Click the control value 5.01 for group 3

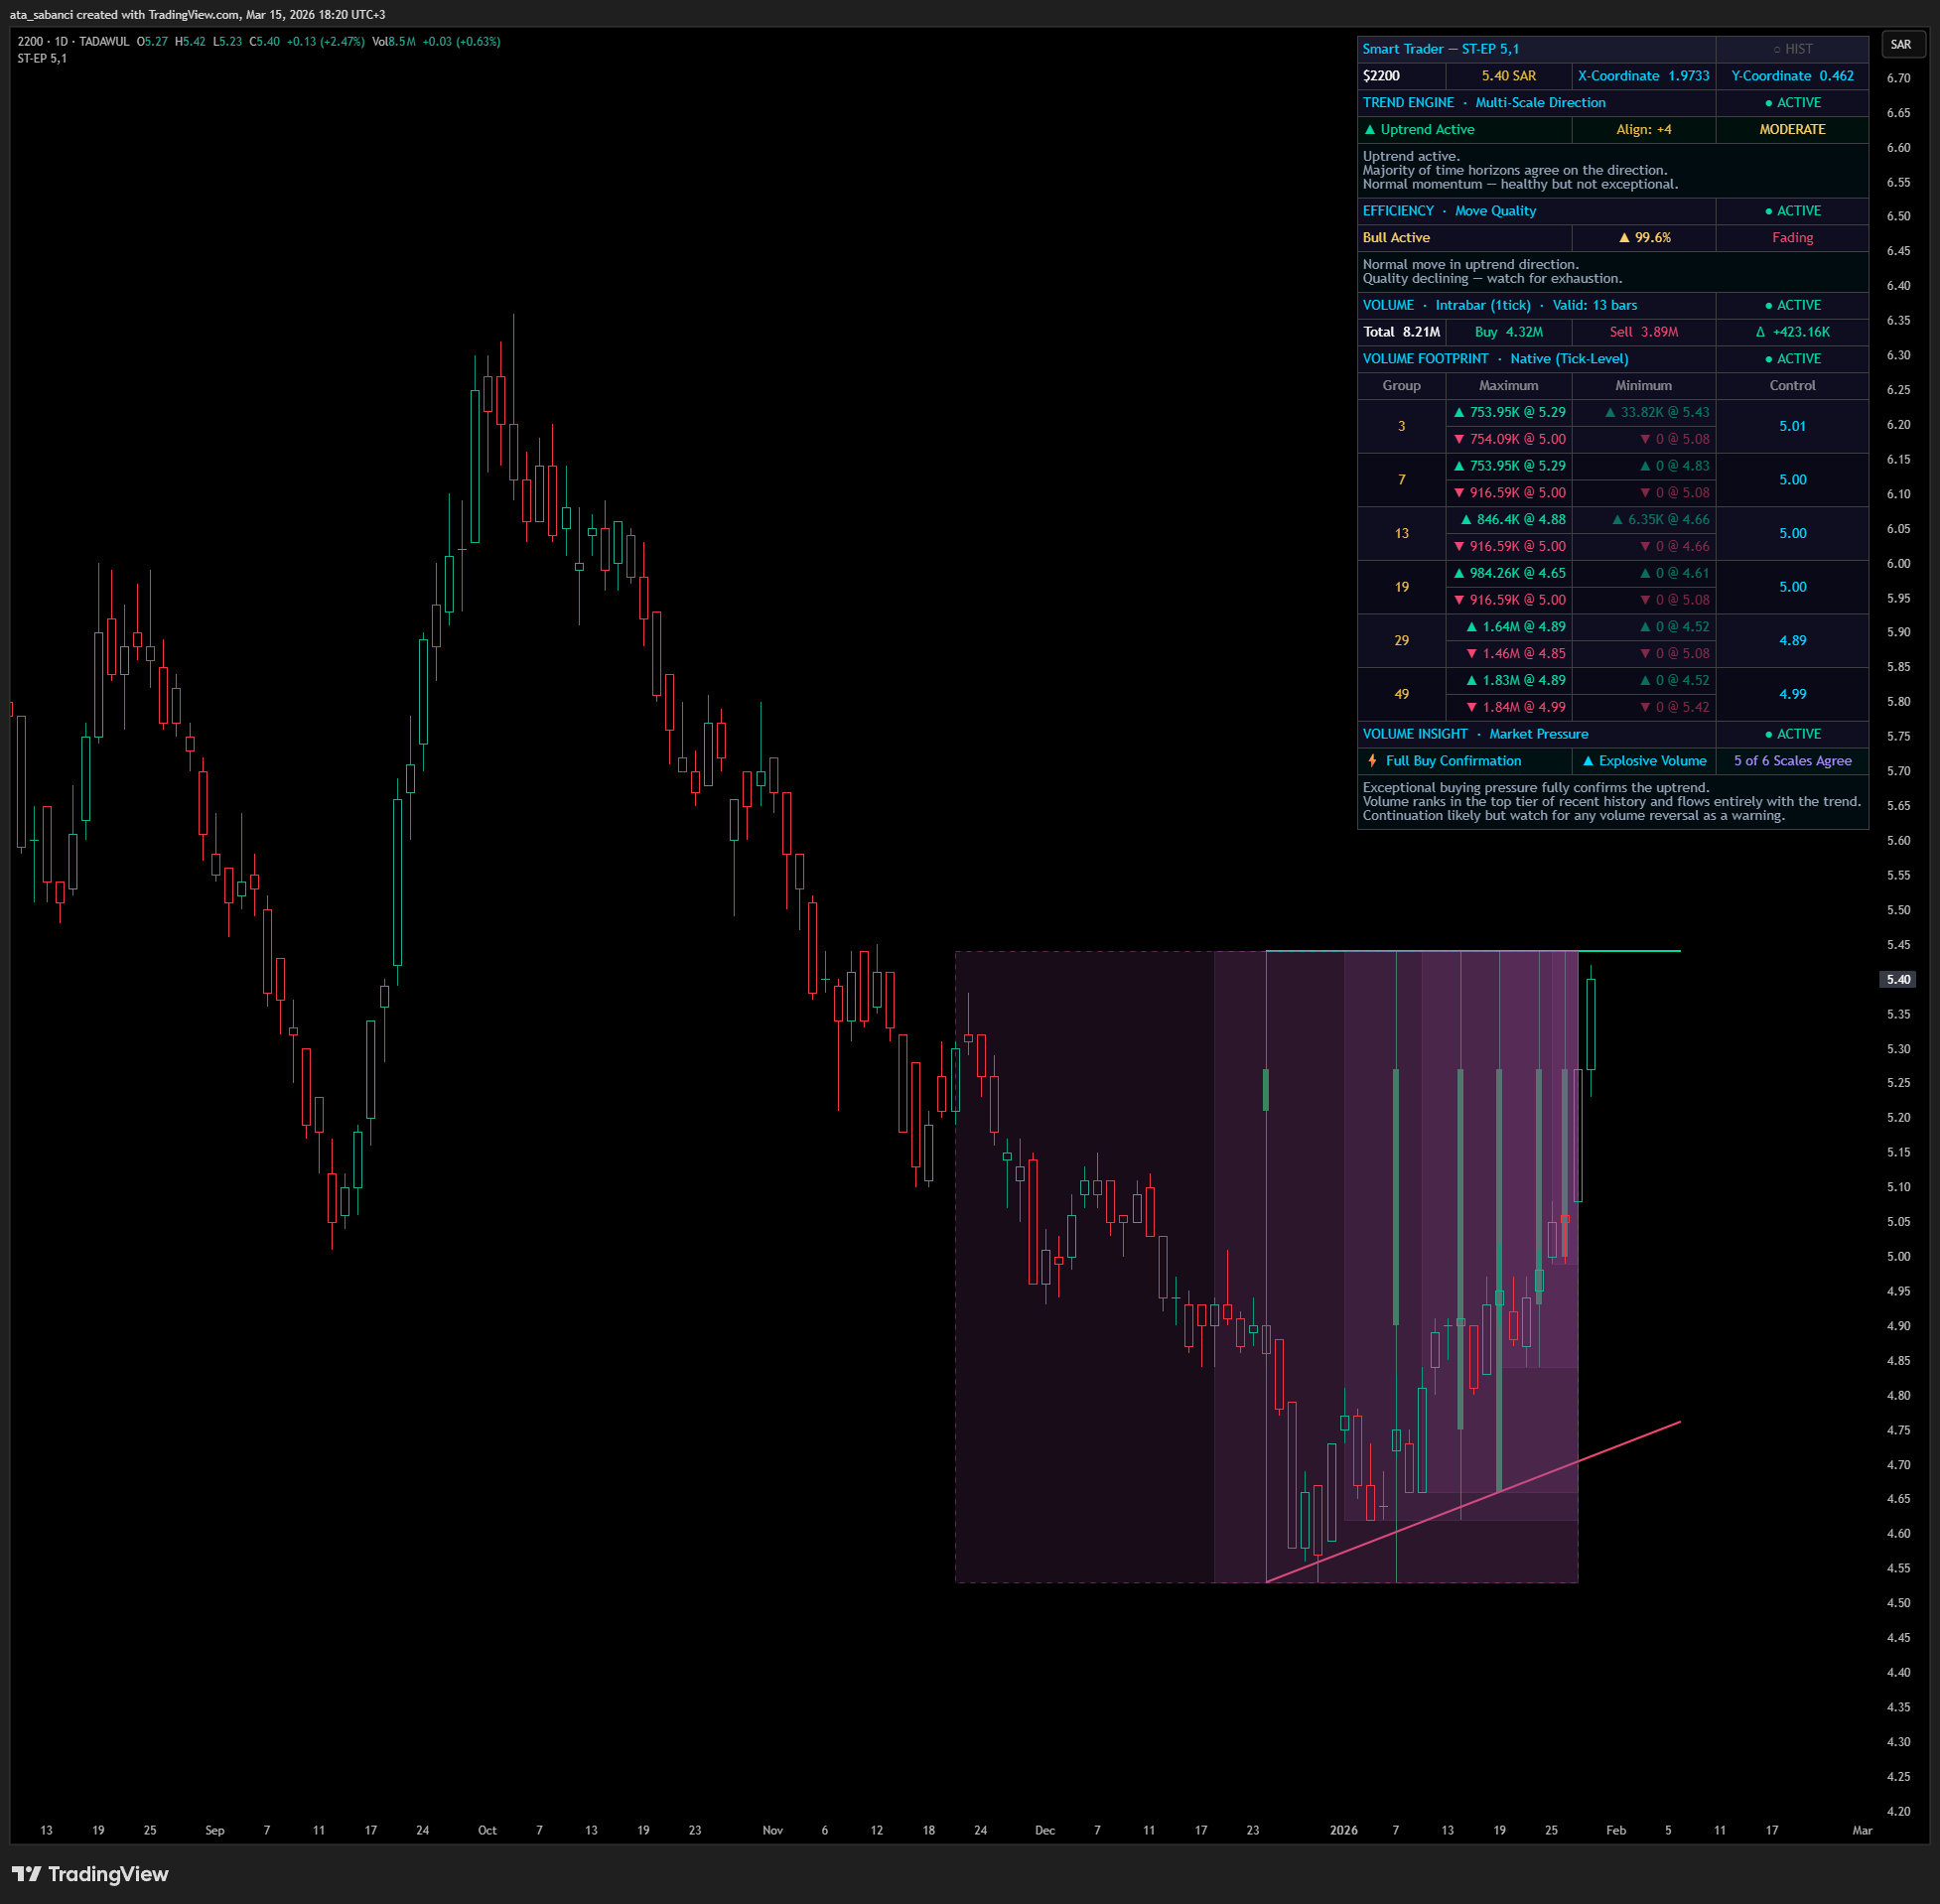click(x=1792, y=426)
